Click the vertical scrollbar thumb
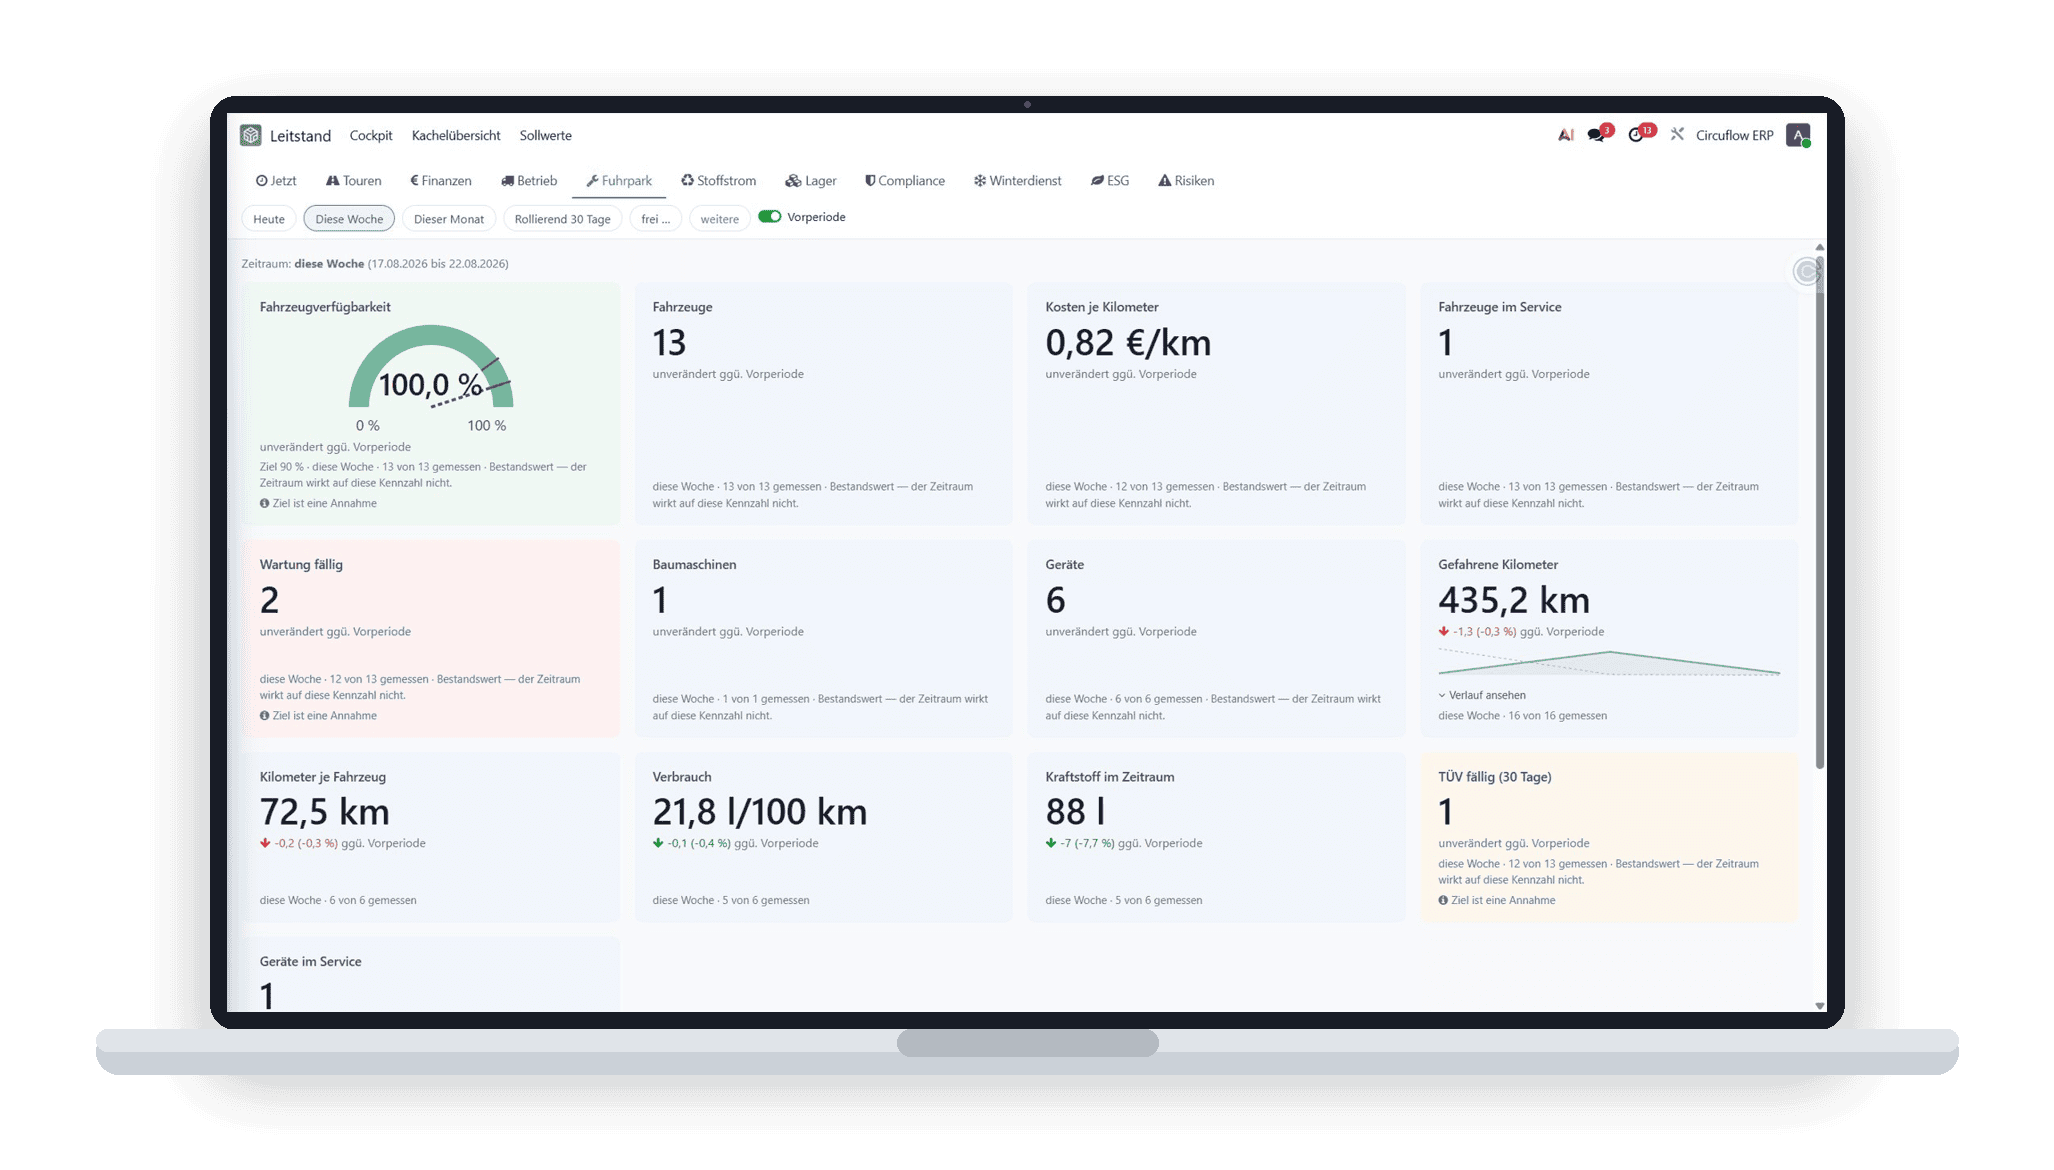 click(x=1820, y=512)
